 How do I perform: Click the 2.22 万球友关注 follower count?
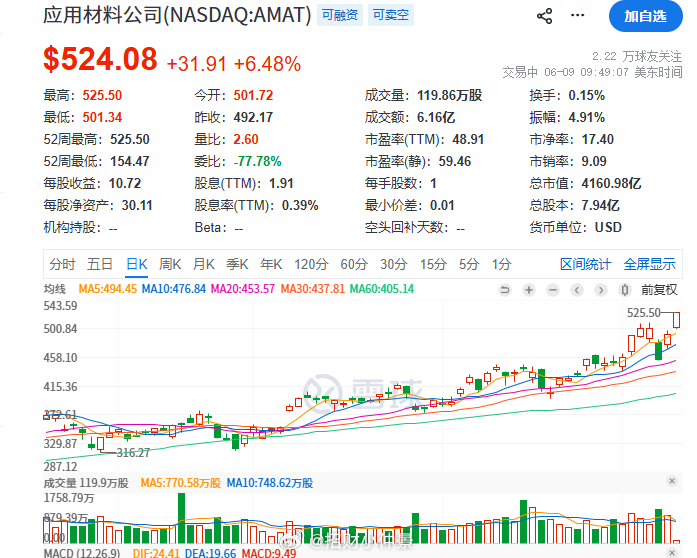637,56
